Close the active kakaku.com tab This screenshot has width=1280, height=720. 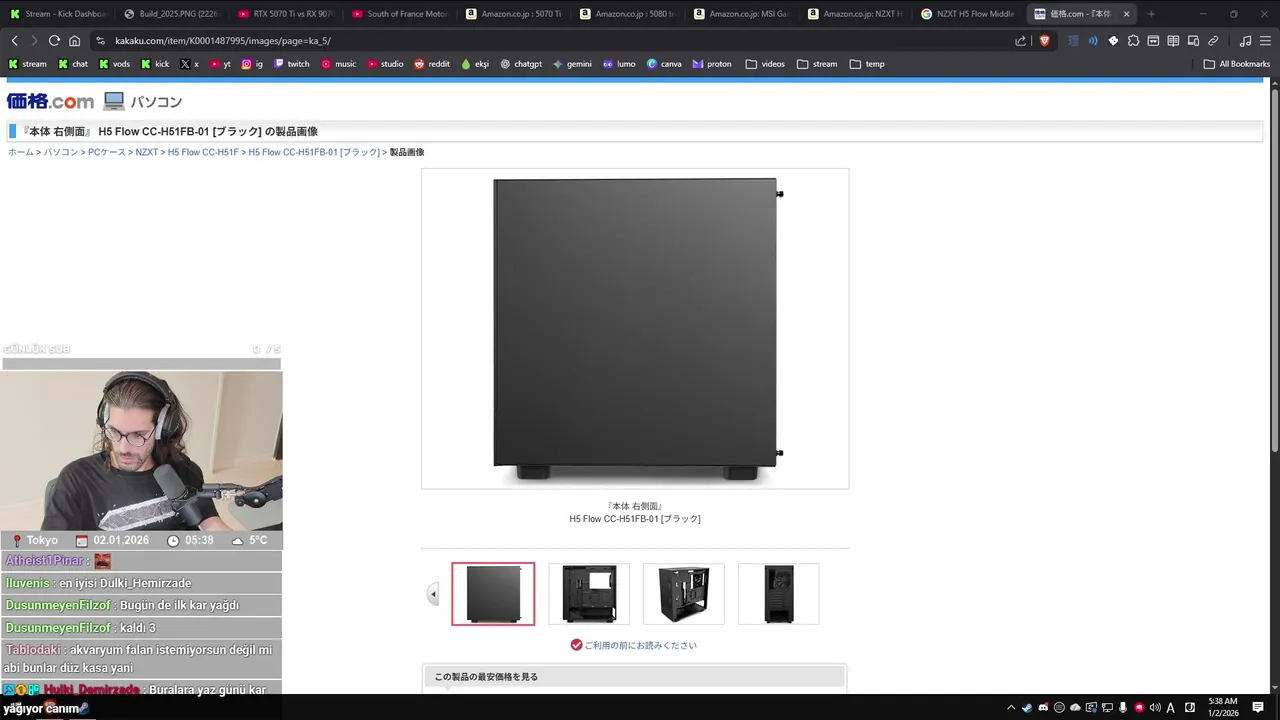click(x=1126, y=14)
